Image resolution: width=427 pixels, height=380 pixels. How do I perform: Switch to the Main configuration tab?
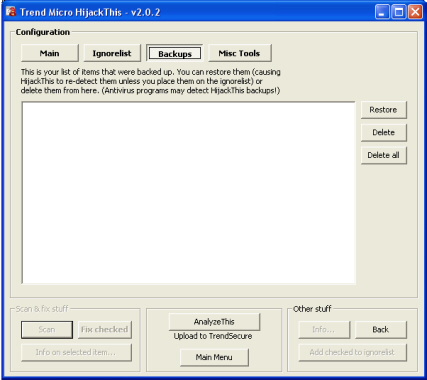pyautogui.click(x=50, y=53)
